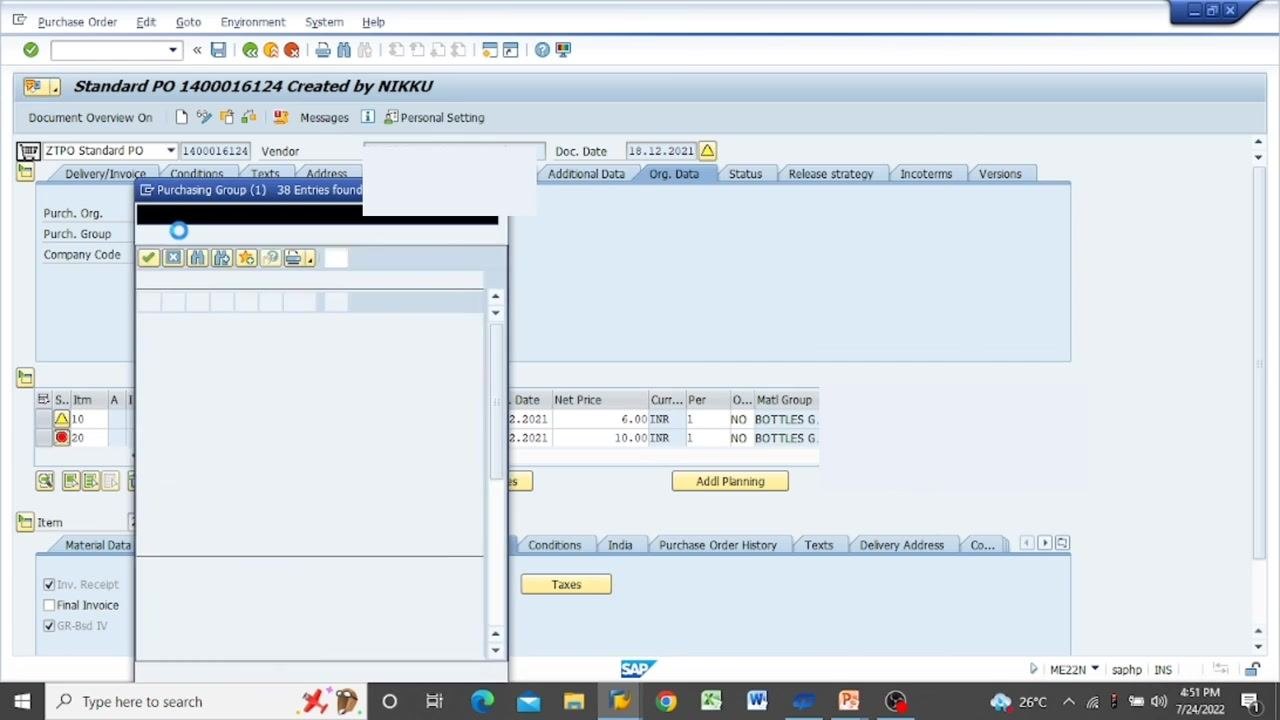The height and width of the screenshot is (720, 1280).
Task: Click the Create new document icon
Action: click(181, 117)
